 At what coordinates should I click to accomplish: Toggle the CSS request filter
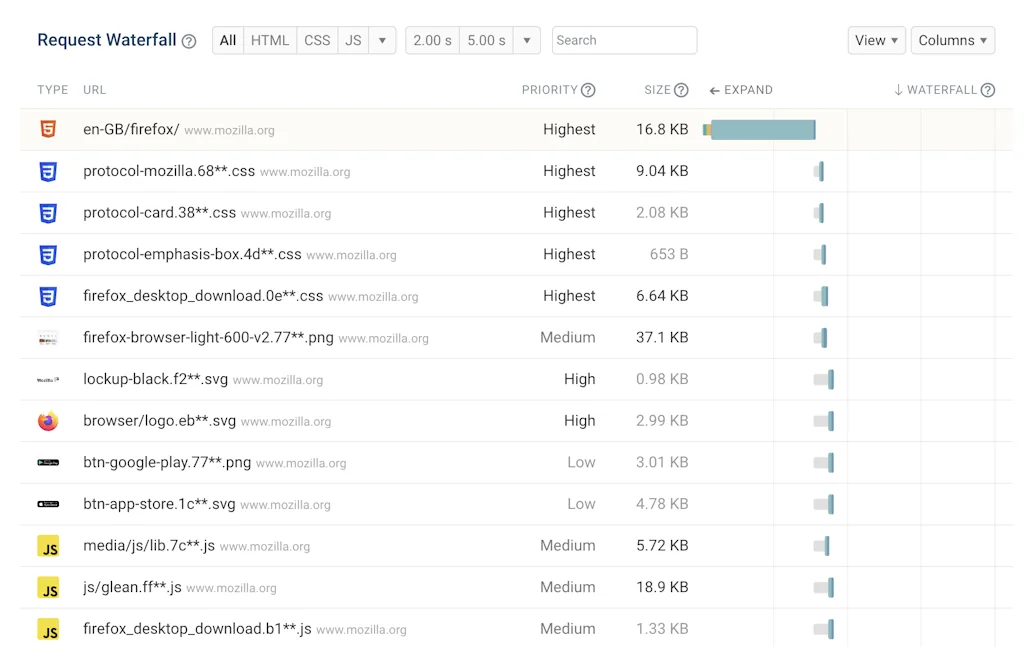coord(317,40)
